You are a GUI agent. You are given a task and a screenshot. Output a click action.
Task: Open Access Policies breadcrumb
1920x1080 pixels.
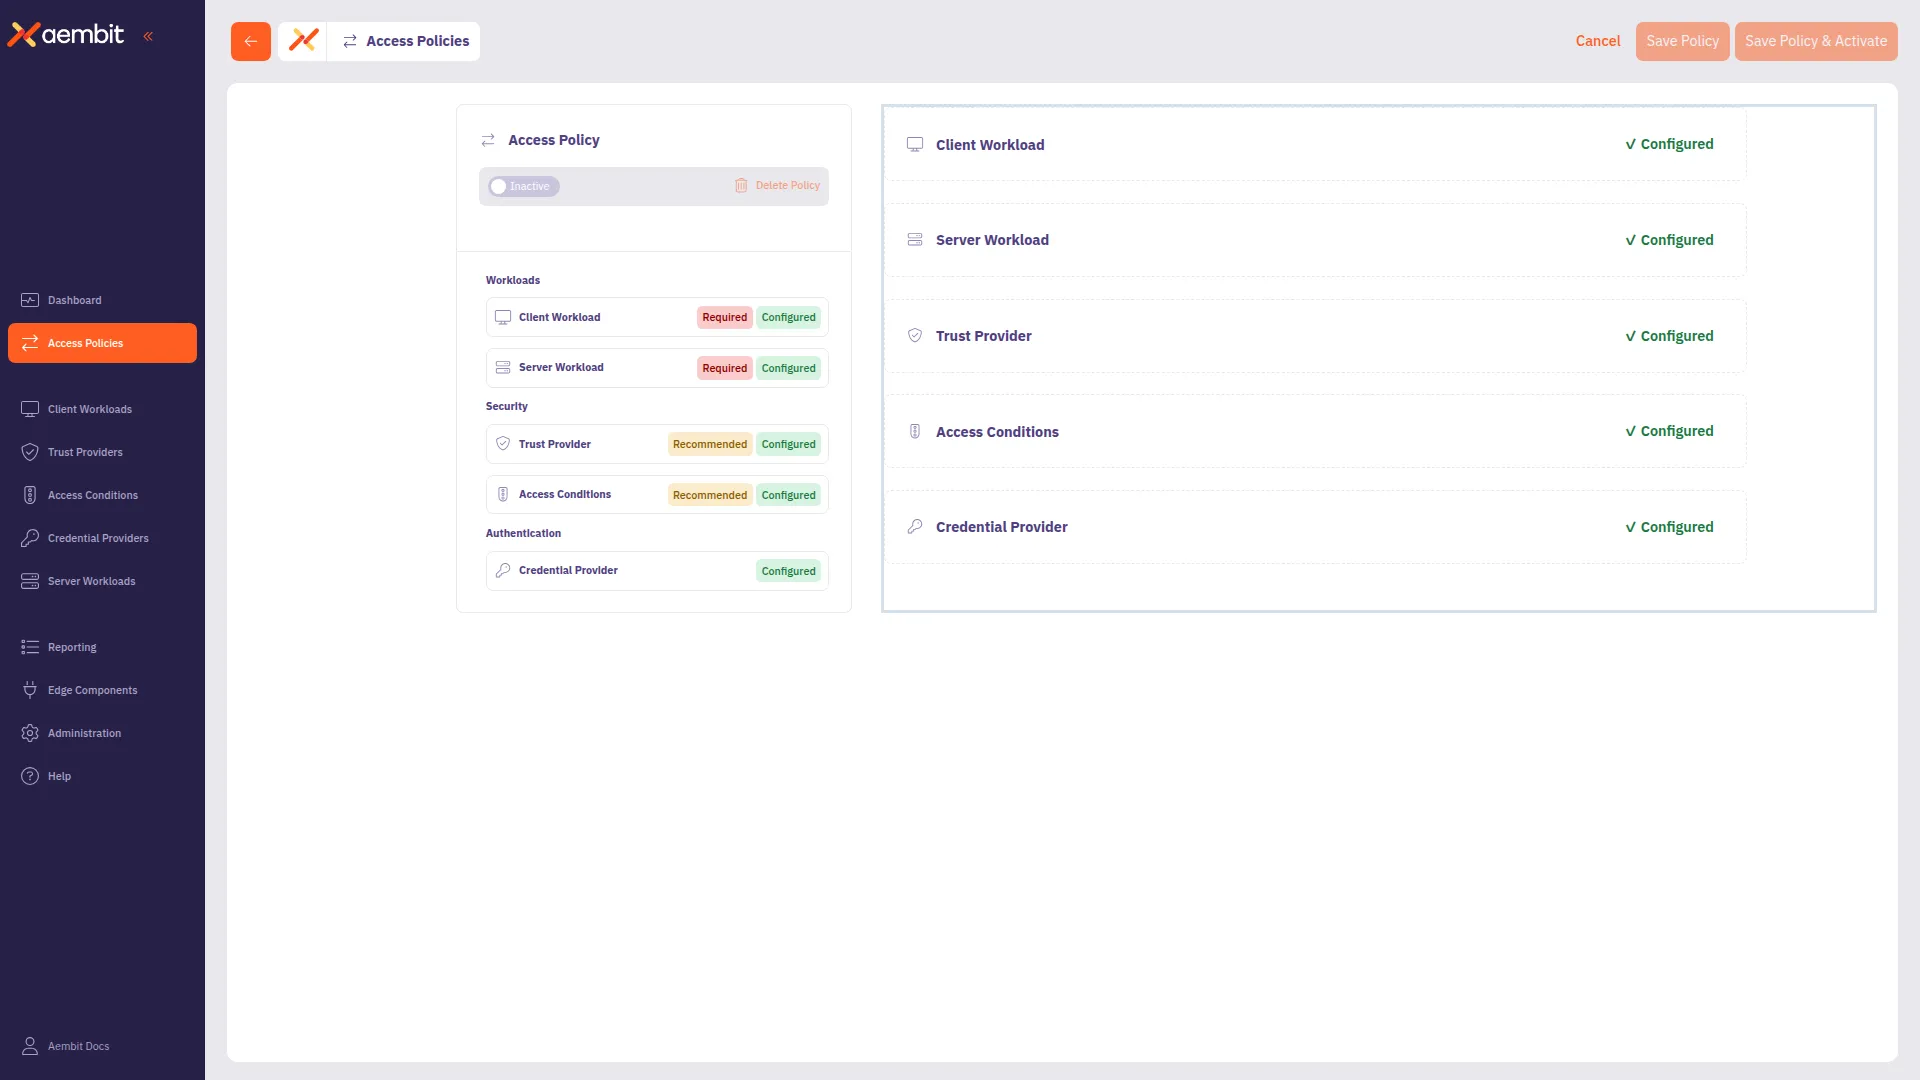pos(405,41)
